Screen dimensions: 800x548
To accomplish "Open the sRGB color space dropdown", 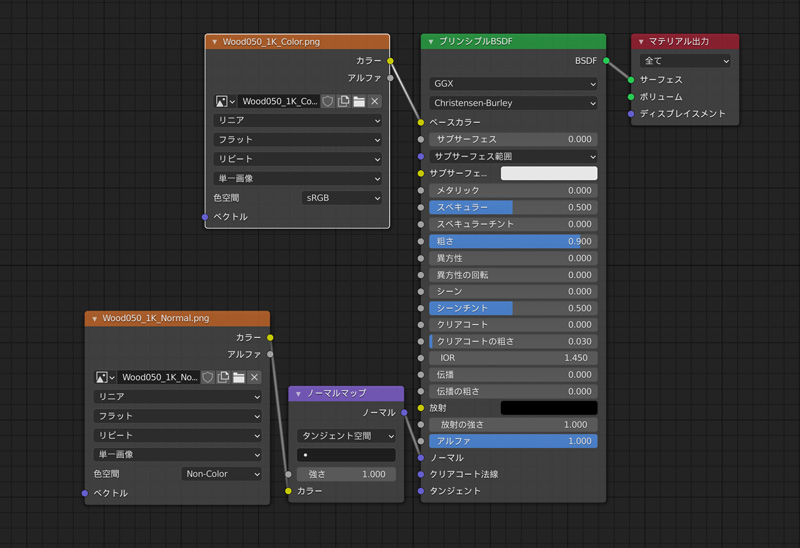I will click(x=341, y=198).
